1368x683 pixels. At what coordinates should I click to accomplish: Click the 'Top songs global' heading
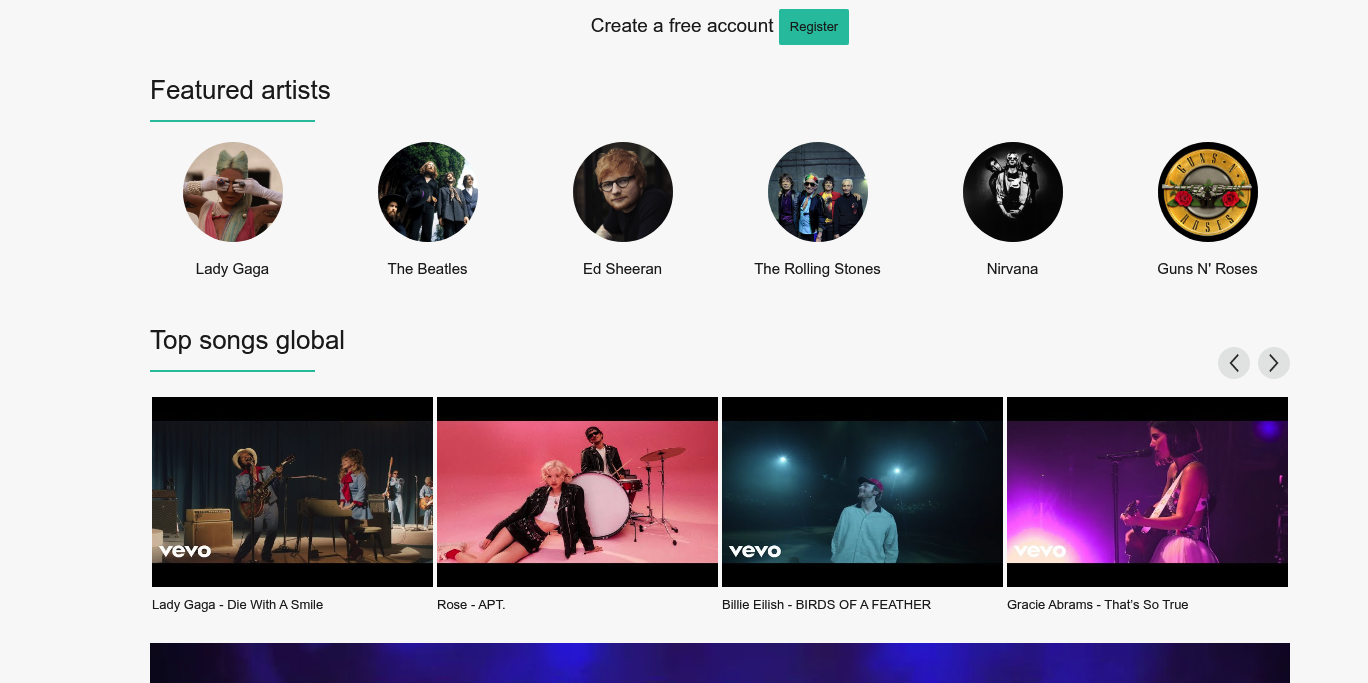pyautogui.click(x=247, y=340)
